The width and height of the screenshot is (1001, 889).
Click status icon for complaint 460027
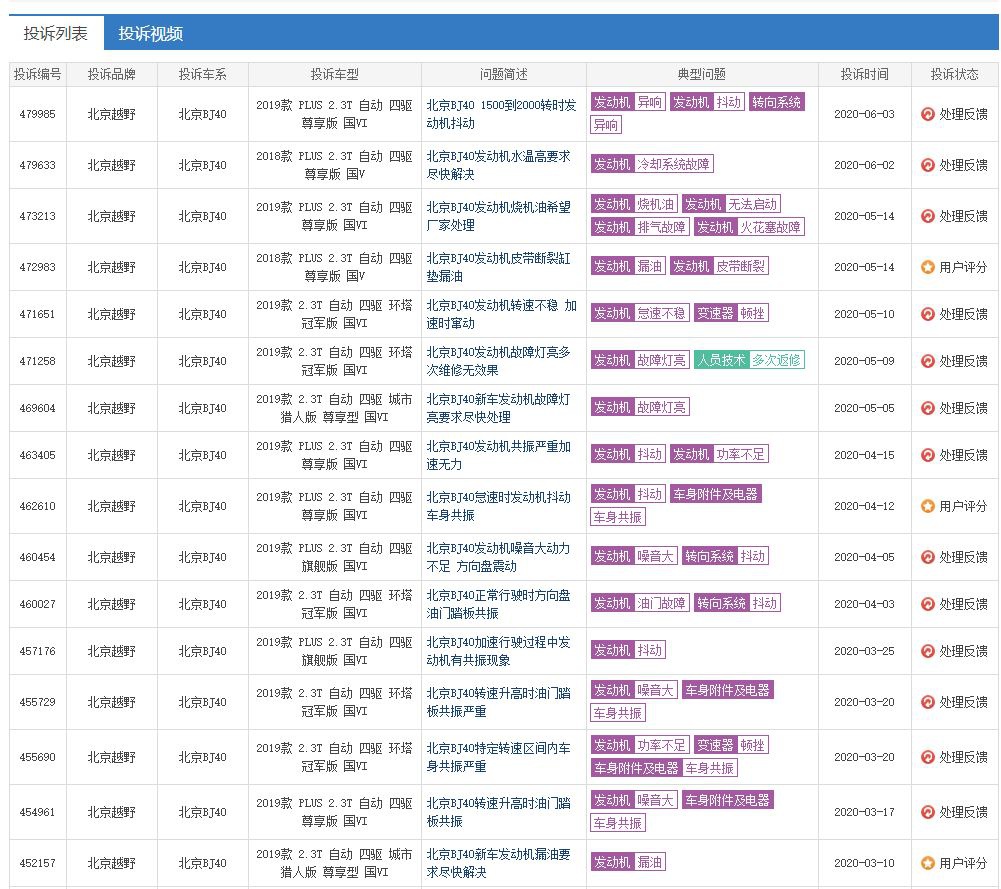[x=928, y=604]
